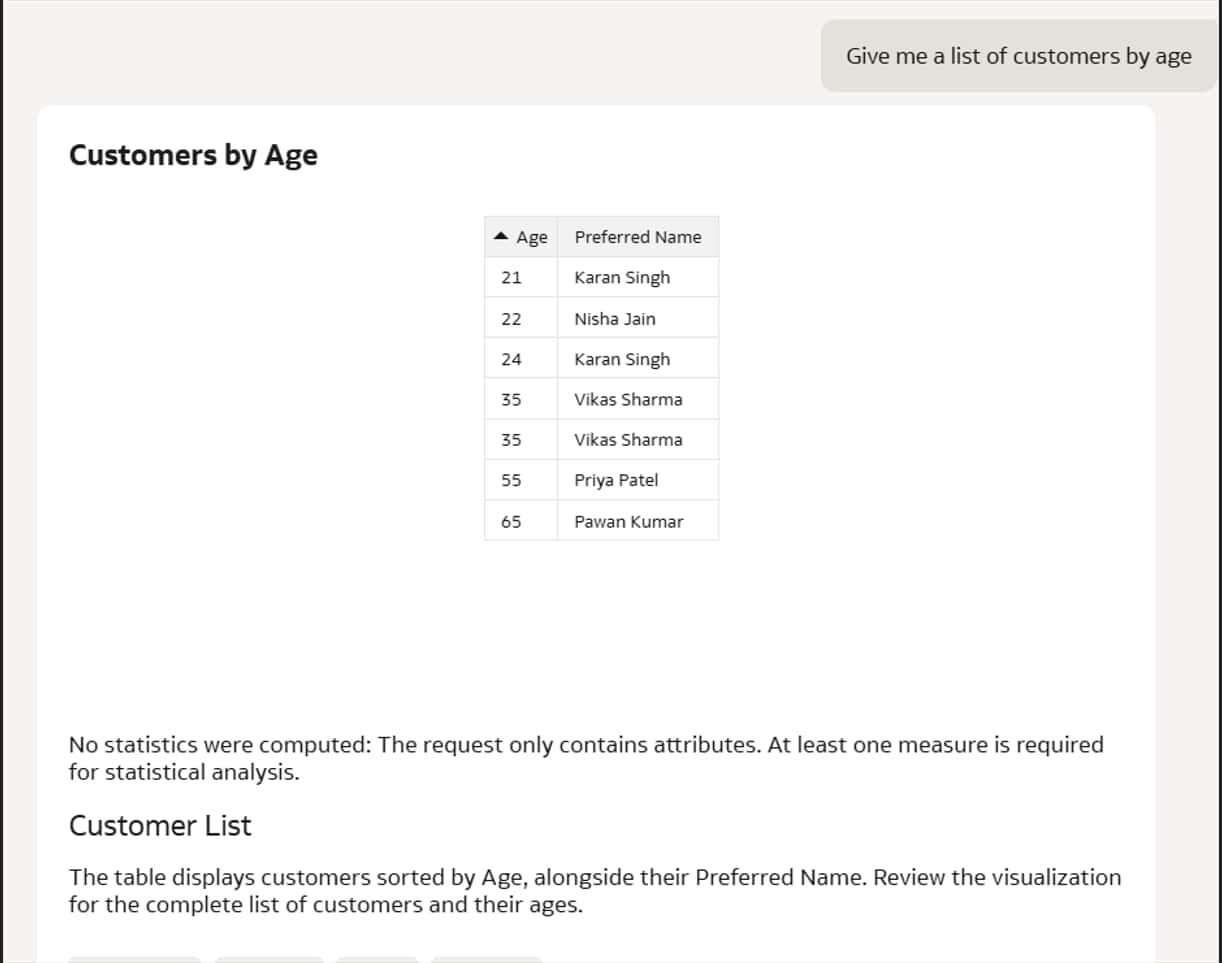Select the row for Karan Singh aged 21
This screenshot has width=1222, height=963.
tap(600, 277)
